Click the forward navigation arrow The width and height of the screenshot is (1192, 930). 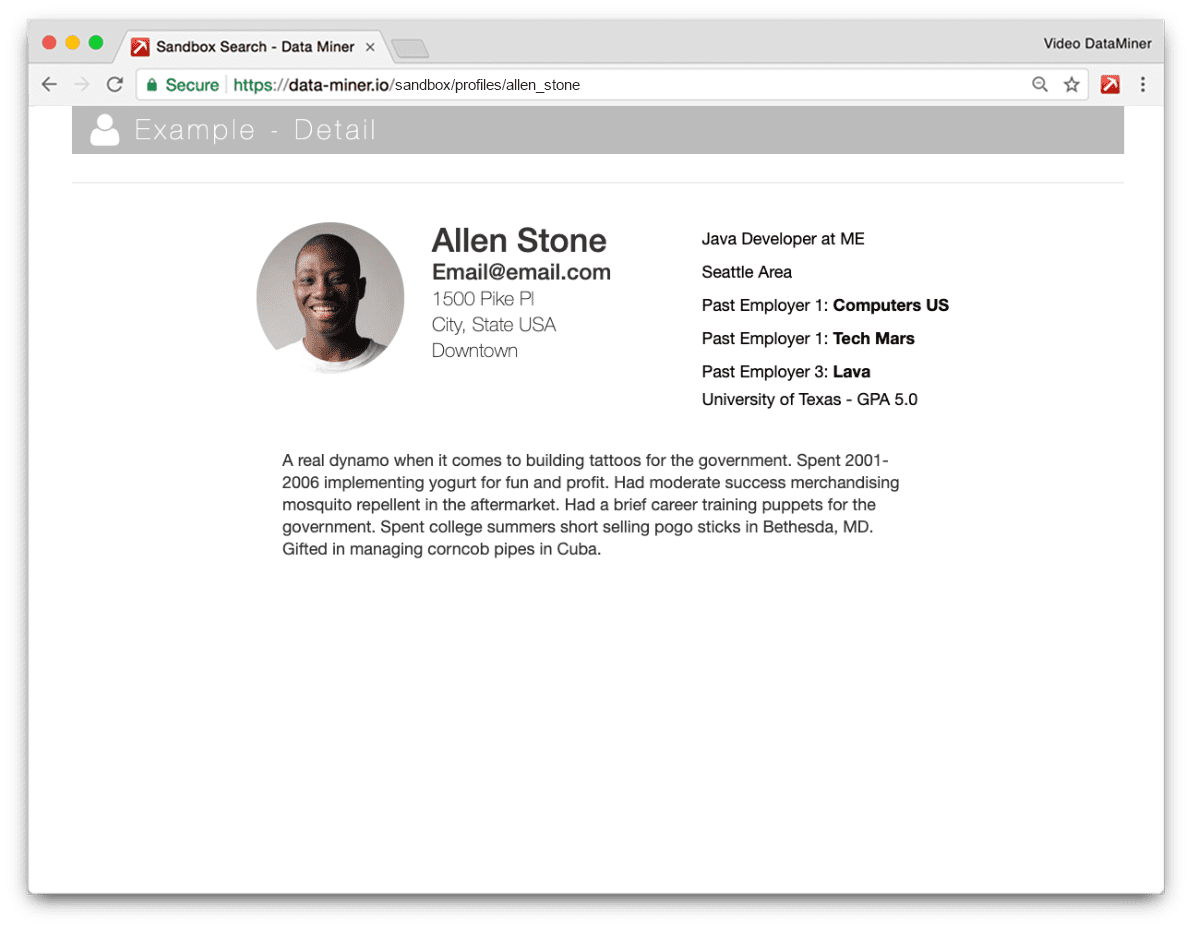point(82,85)
